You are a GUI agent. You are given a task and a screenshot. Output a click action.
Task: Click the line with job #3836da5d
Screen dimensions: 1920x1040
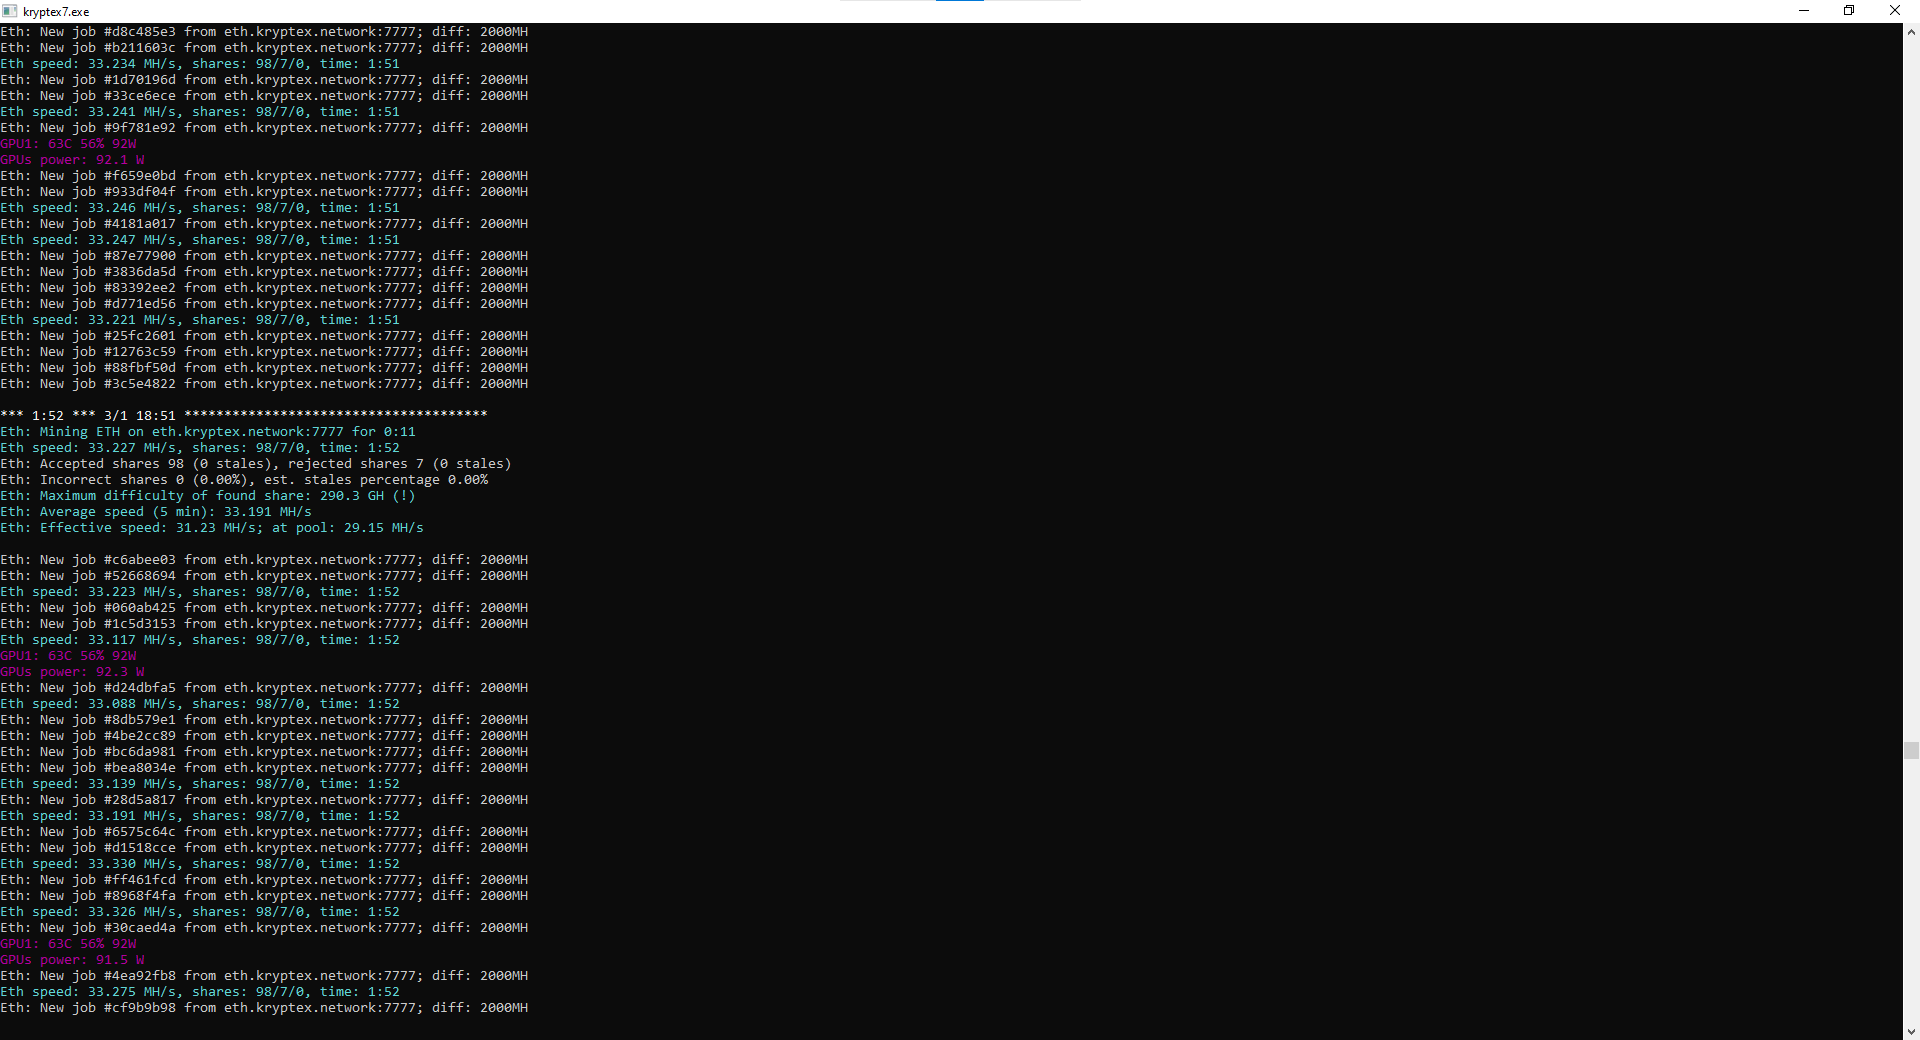(264, 272)
